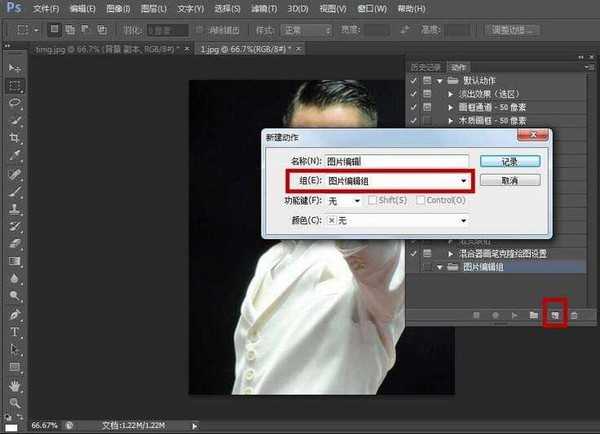Viewport: 600px width, 434px height.
Task: Toggle the Shift(S) checkbox
Action: 372,200
